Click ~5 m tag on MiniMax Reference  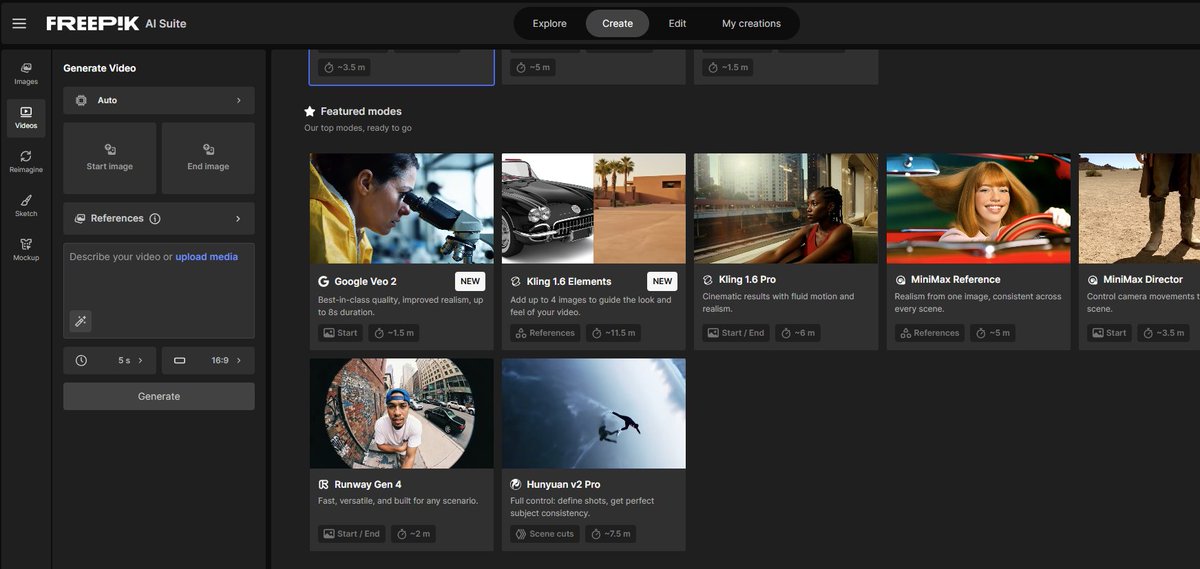pos(993,333)
